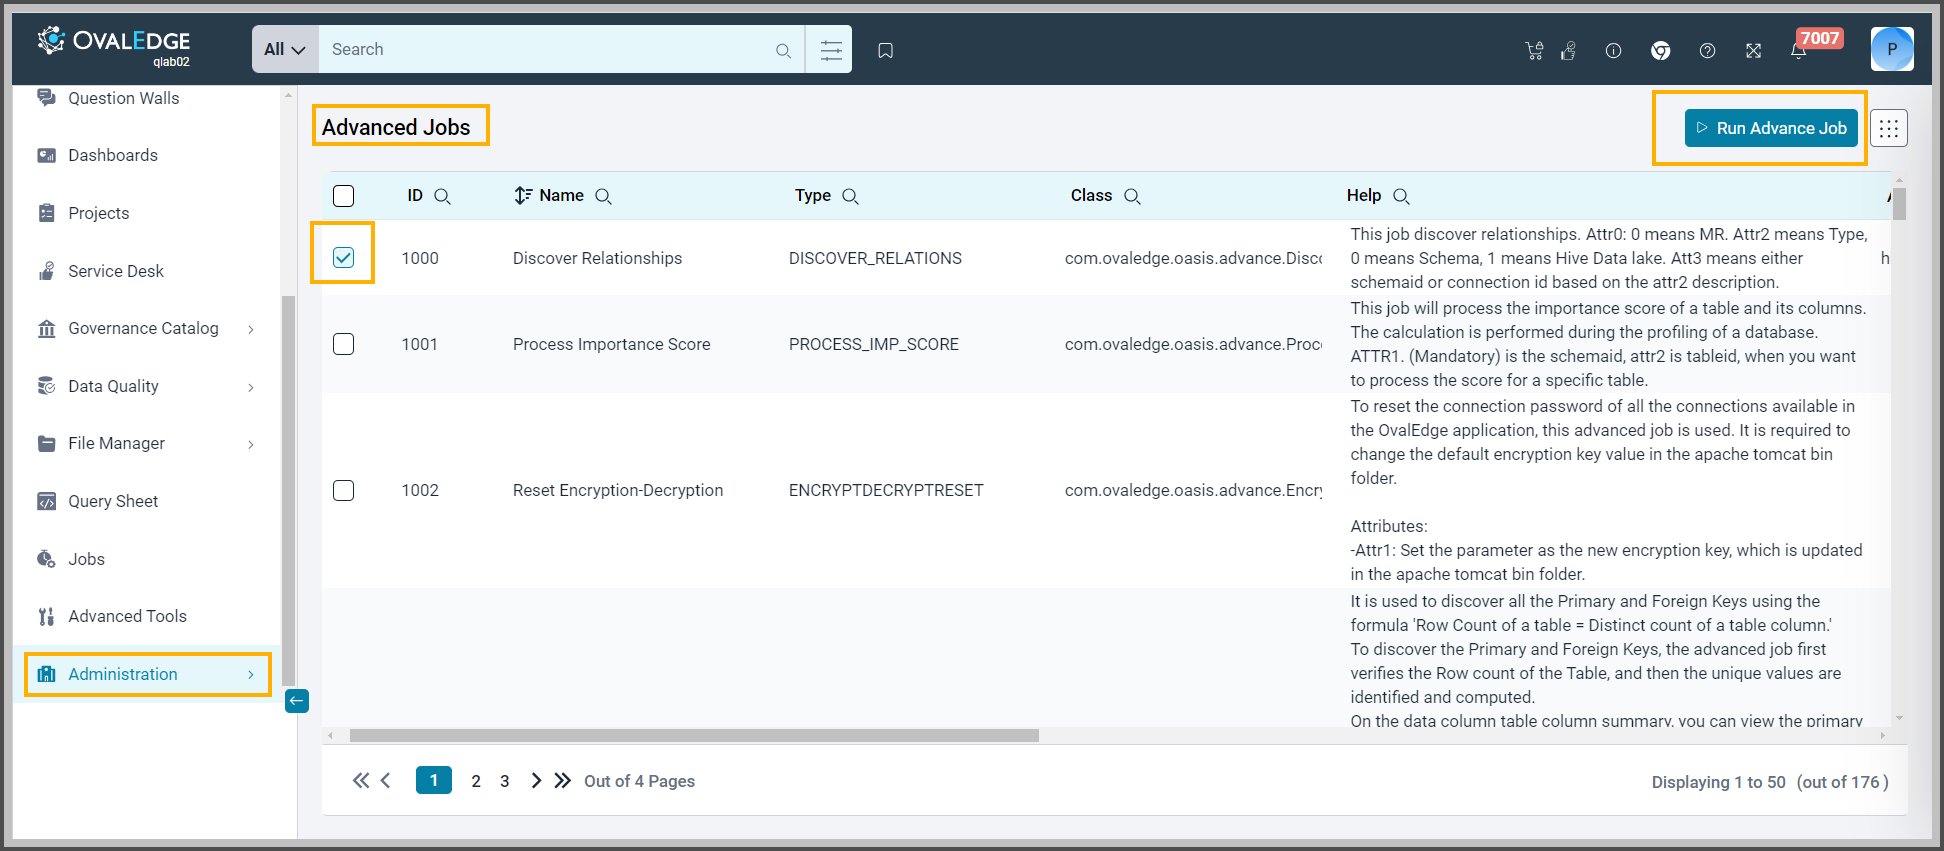Click the Run Advance Job button

1771,128
